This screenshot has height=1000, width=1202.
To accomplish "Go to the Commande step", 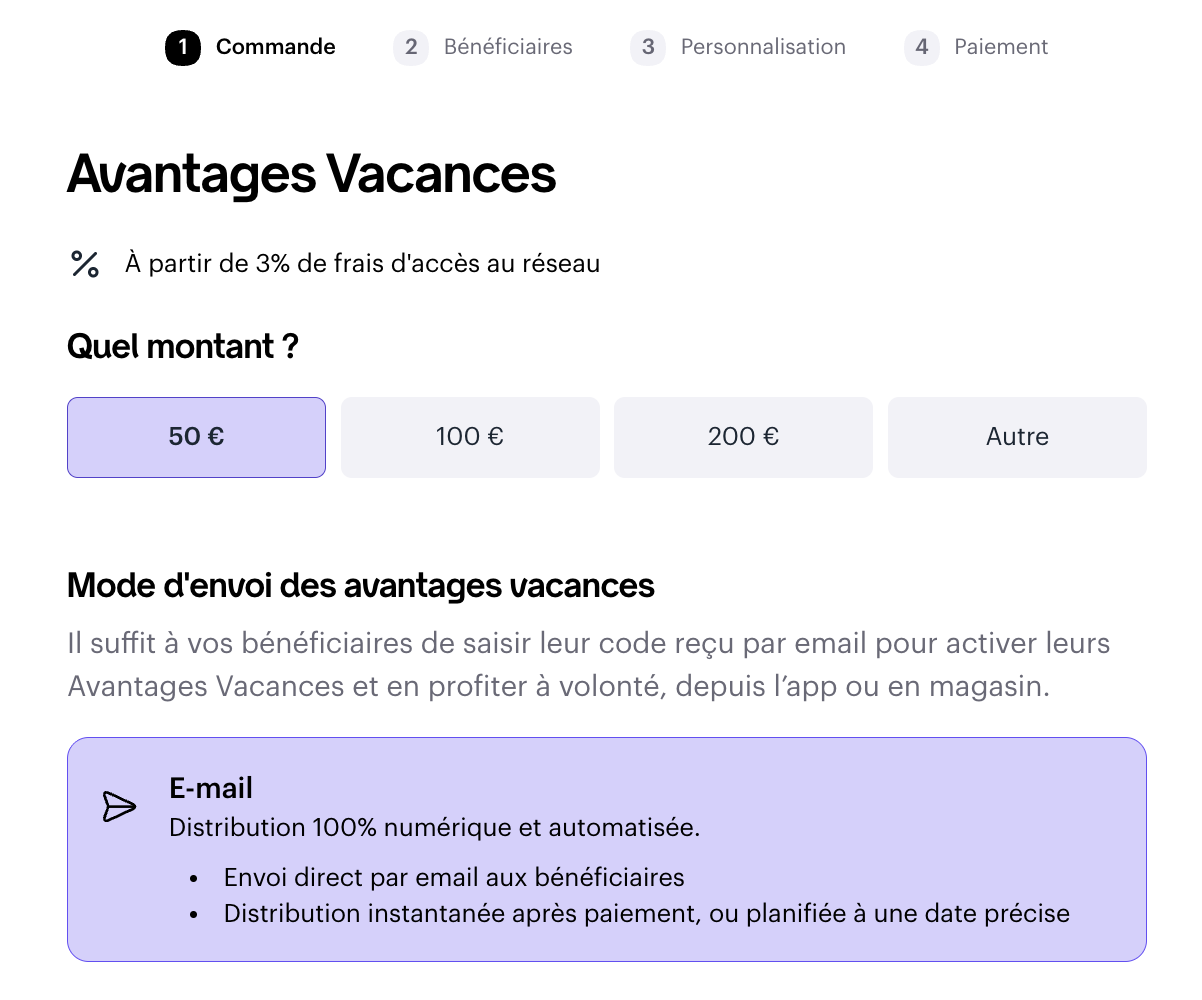I will (x=275, y=47).
